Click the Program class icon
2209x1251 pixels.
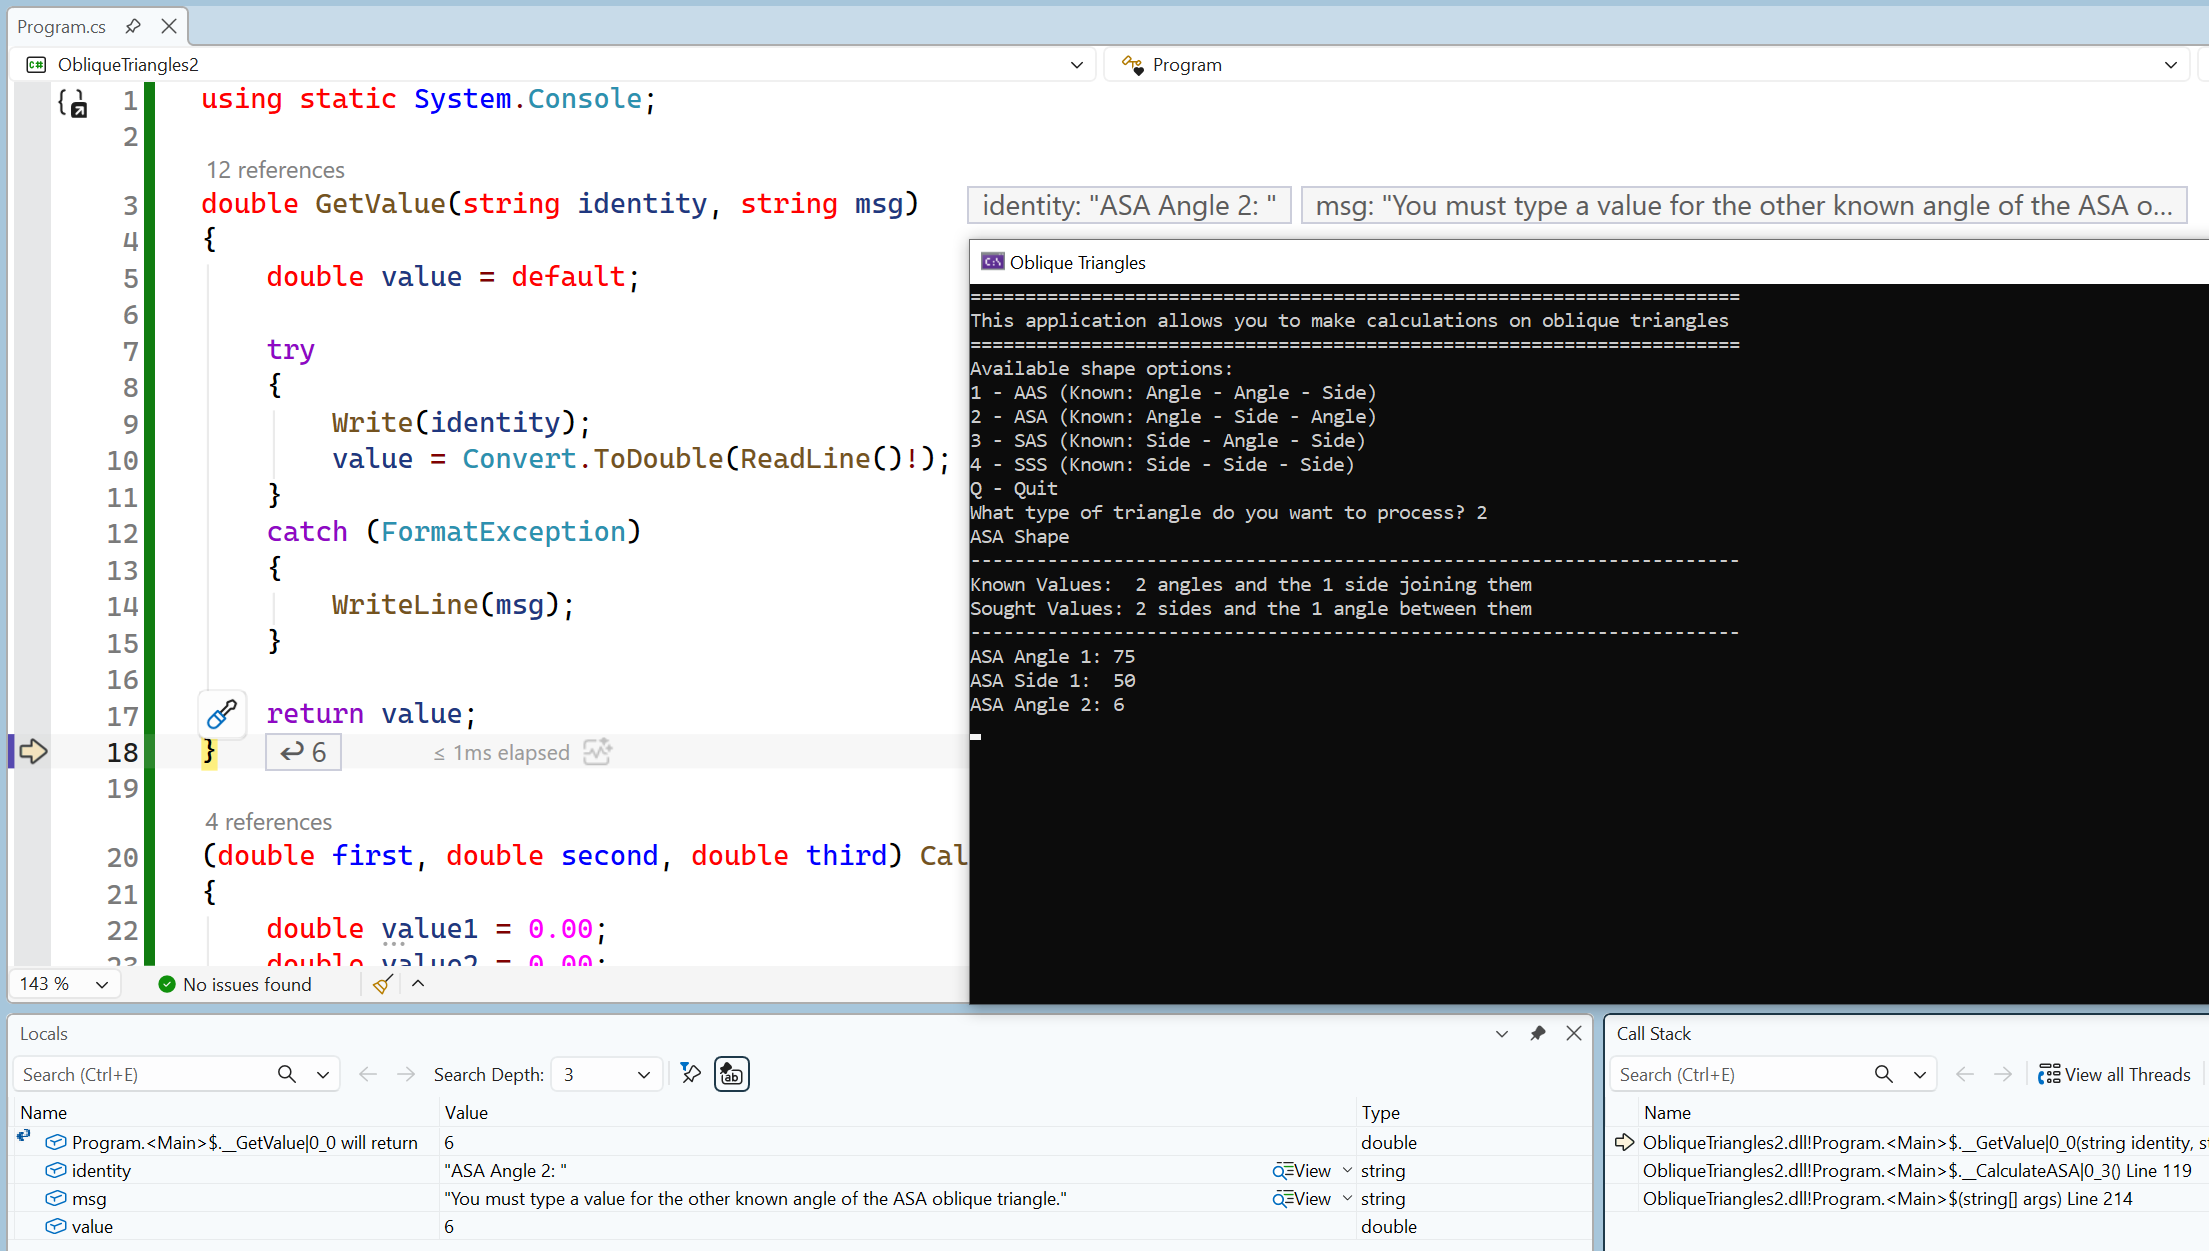tap(1132, 65)
